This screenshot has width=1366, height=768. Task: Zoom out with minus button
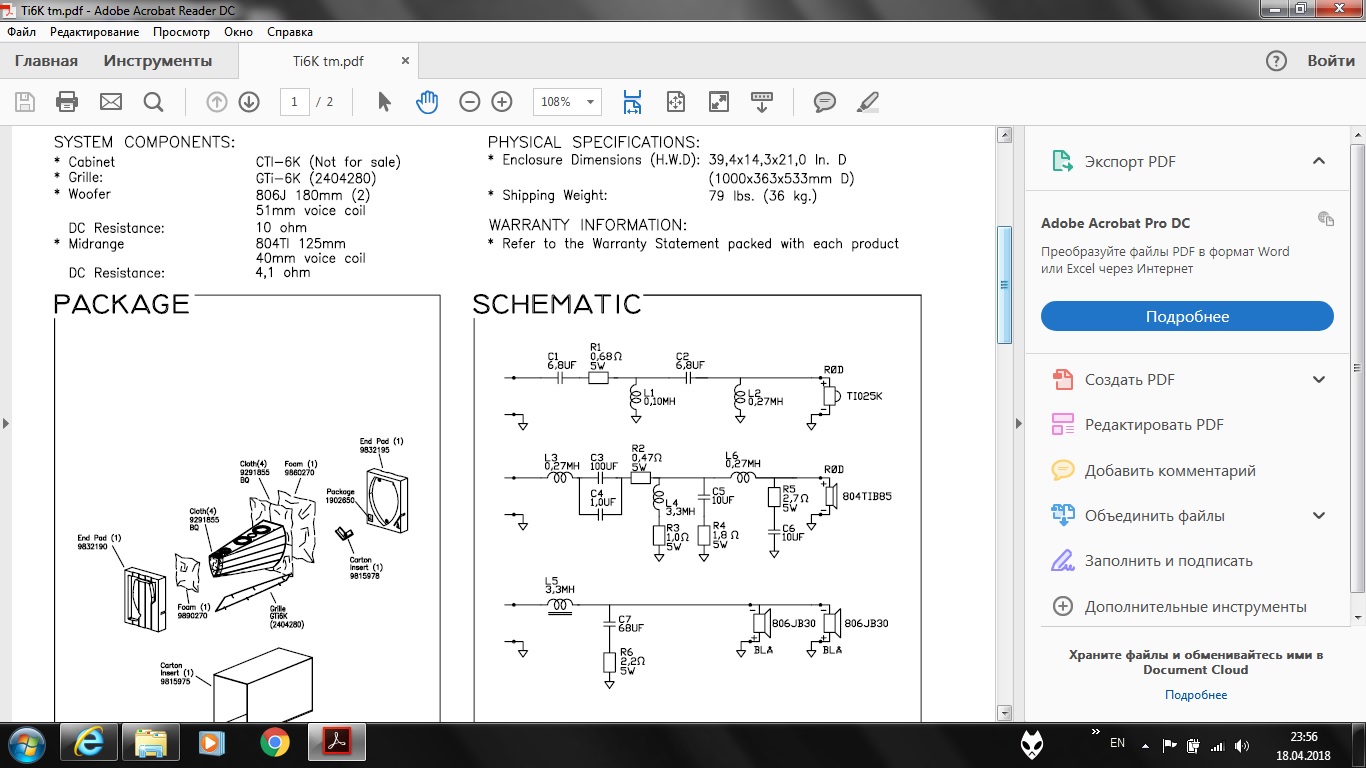click(x=470, y=101)
